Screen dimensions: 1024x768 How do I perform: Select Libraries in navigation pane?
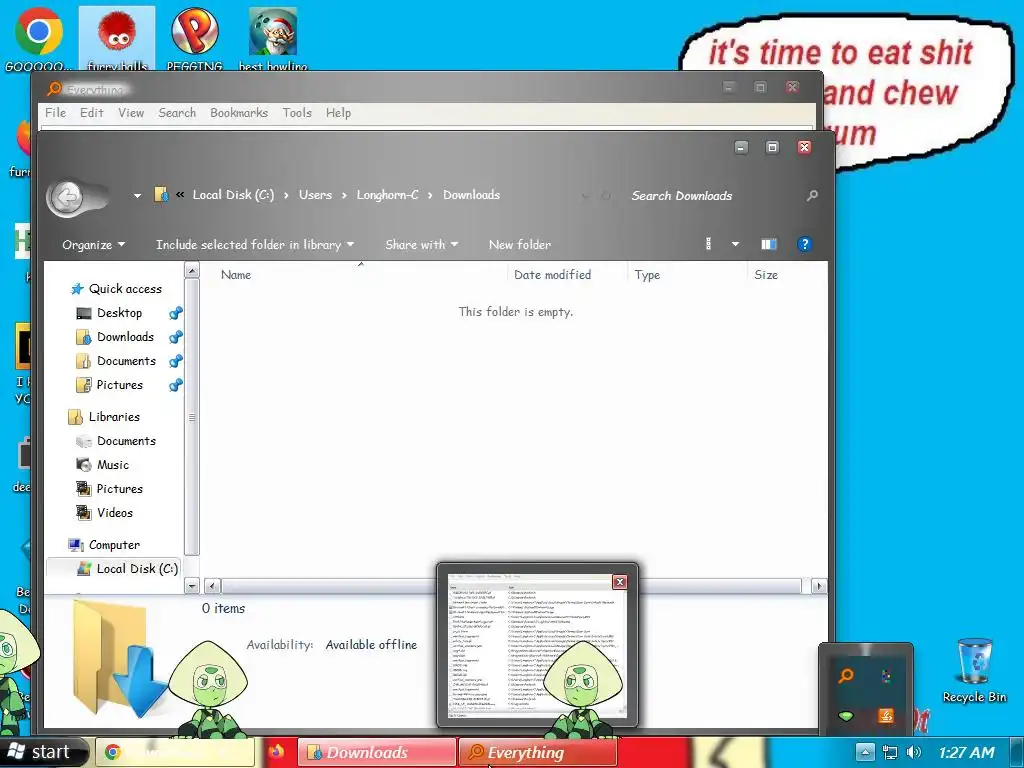pyautogui.click(x=114, y=417)
